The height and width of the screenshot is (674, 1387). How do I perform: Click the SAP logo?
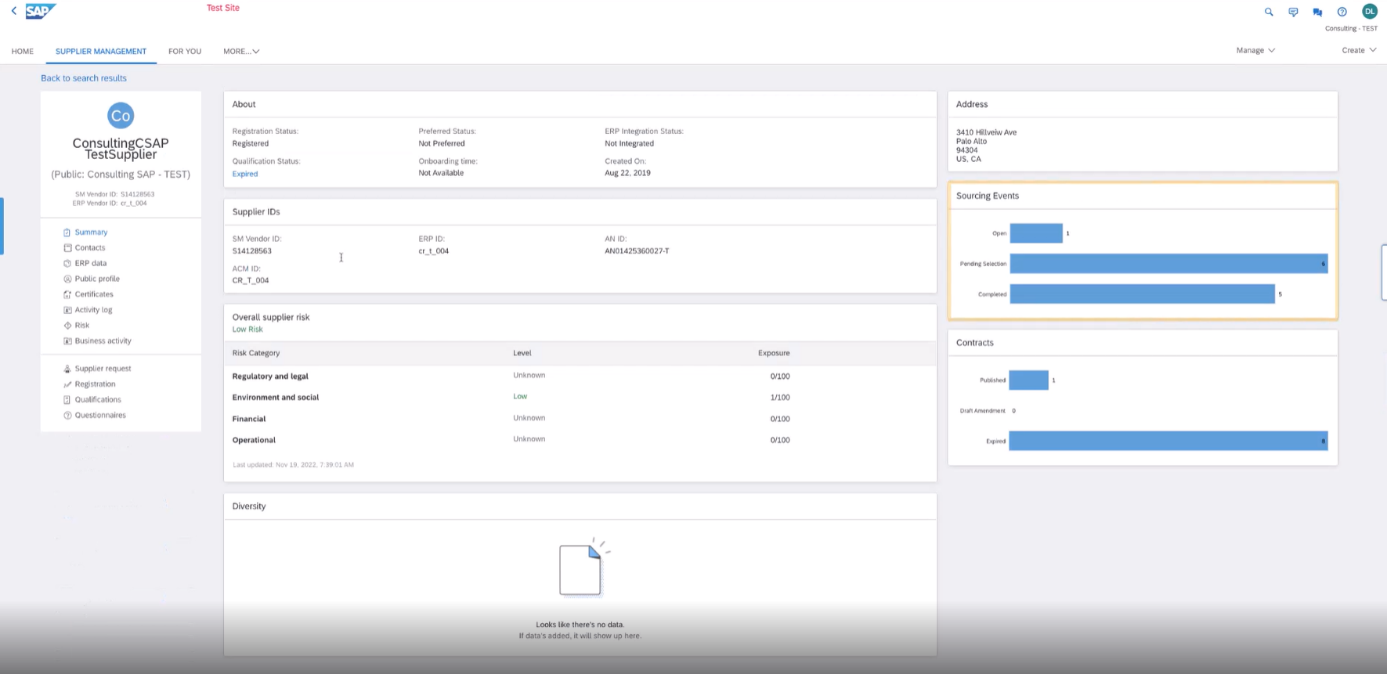[41, 11]
